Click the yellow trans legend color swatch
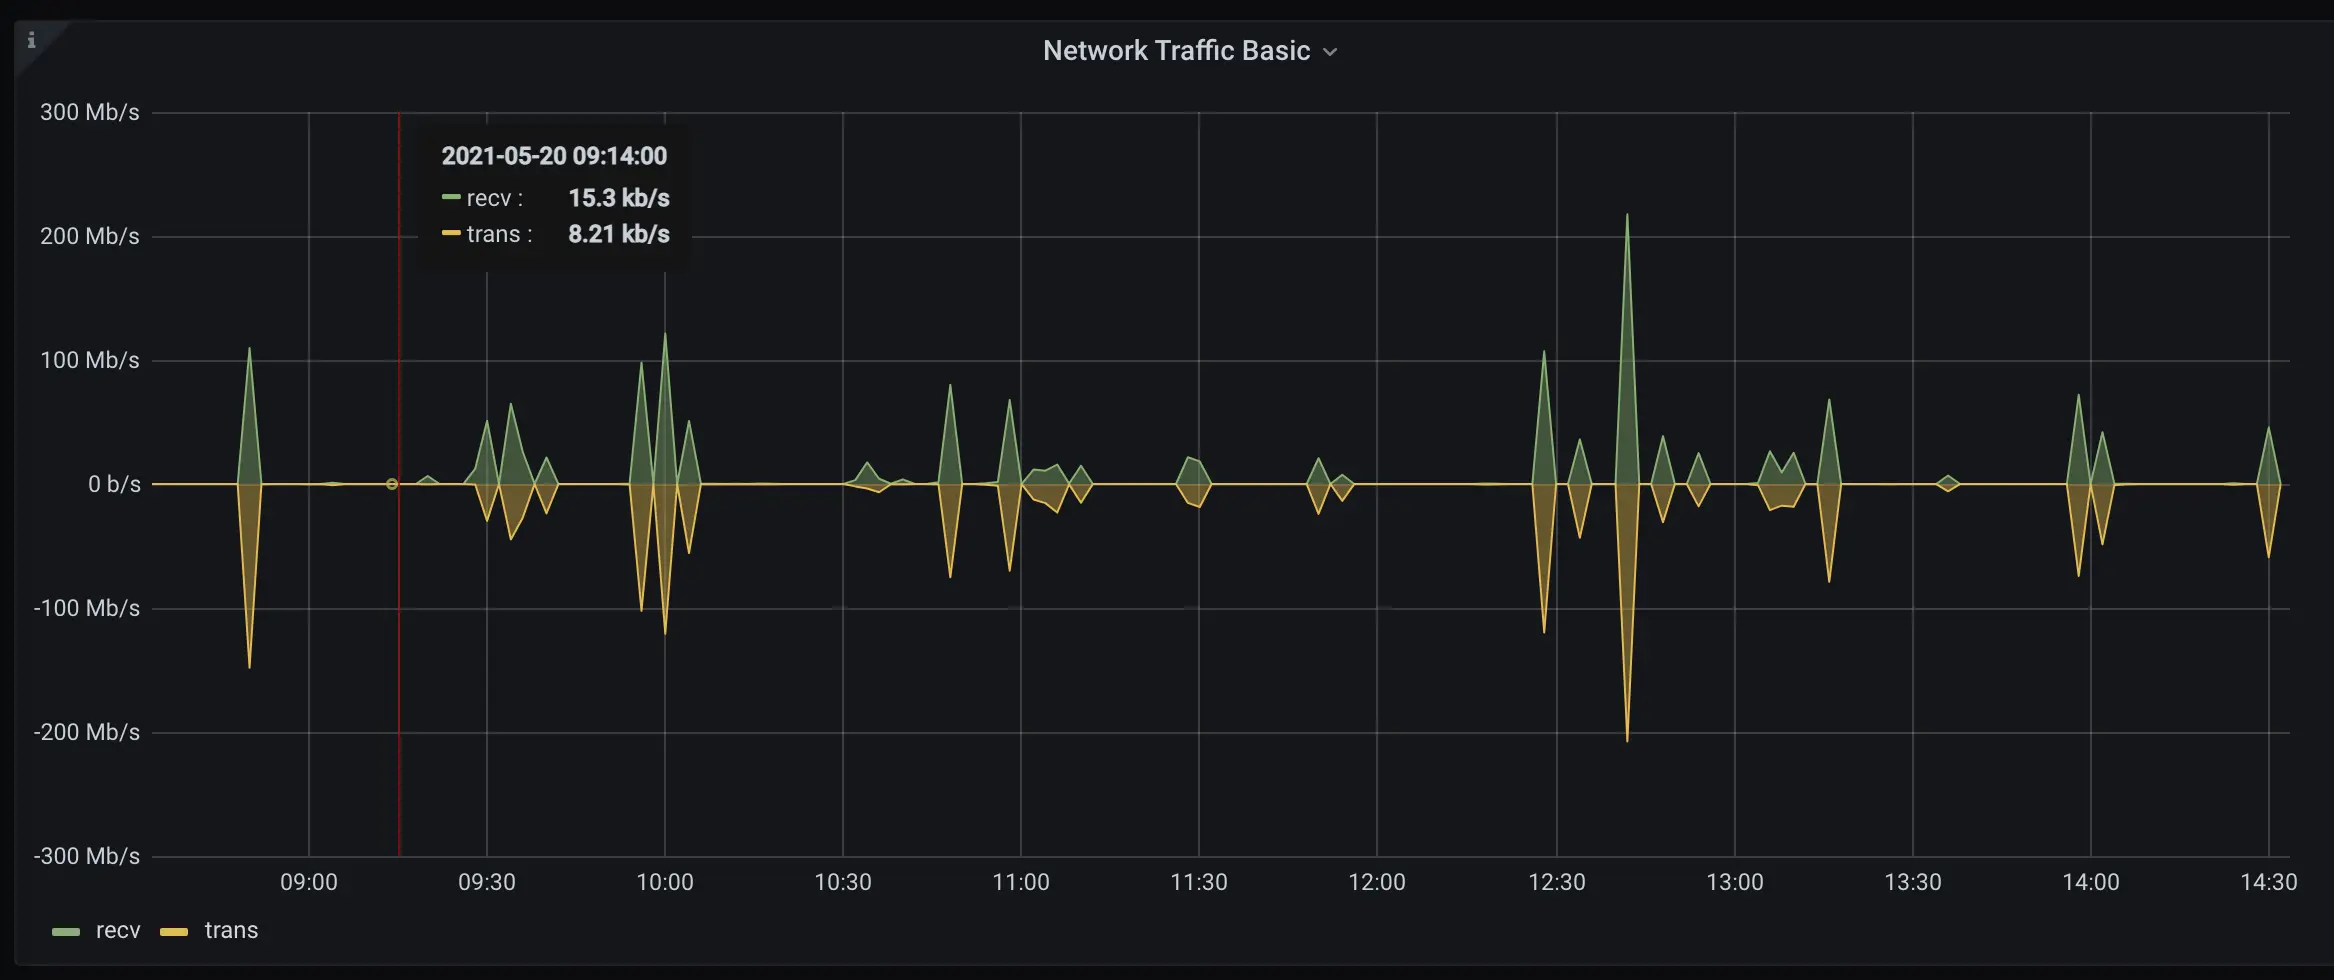This screenshot has height=980, width=2334. coord(174,931)
